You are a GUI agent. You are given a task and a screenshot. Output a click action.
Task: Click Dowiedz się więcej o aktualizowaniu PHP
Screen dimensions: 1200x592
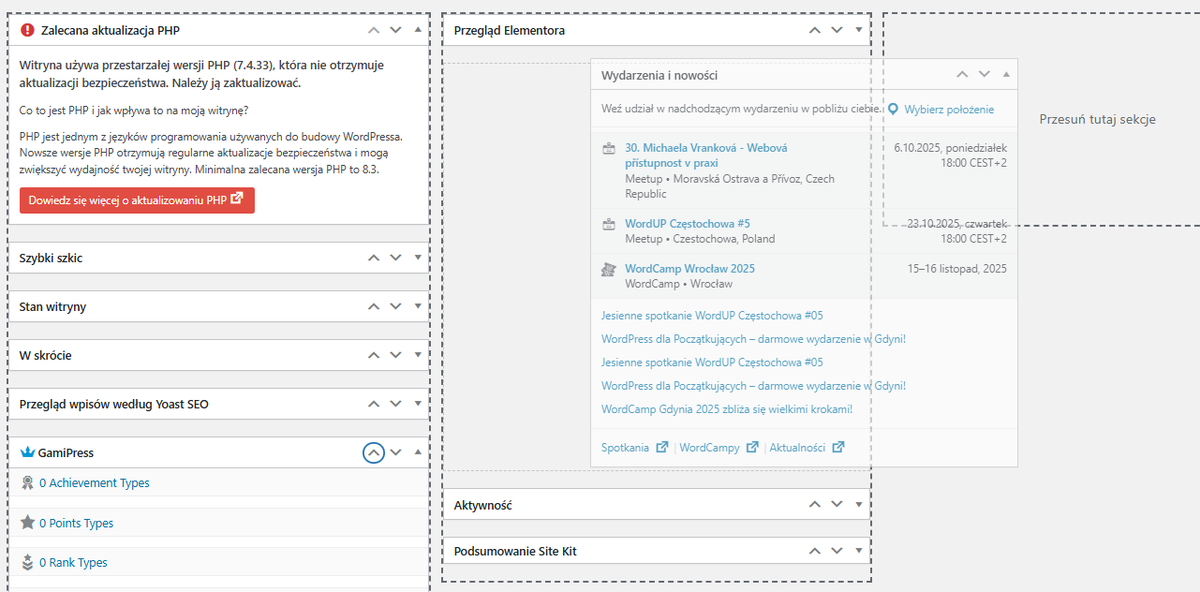[137, 200]
